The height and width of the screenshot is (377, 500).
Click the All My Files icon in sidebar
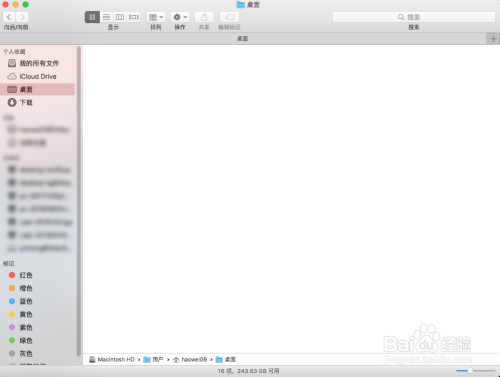[x=12, y=63]
